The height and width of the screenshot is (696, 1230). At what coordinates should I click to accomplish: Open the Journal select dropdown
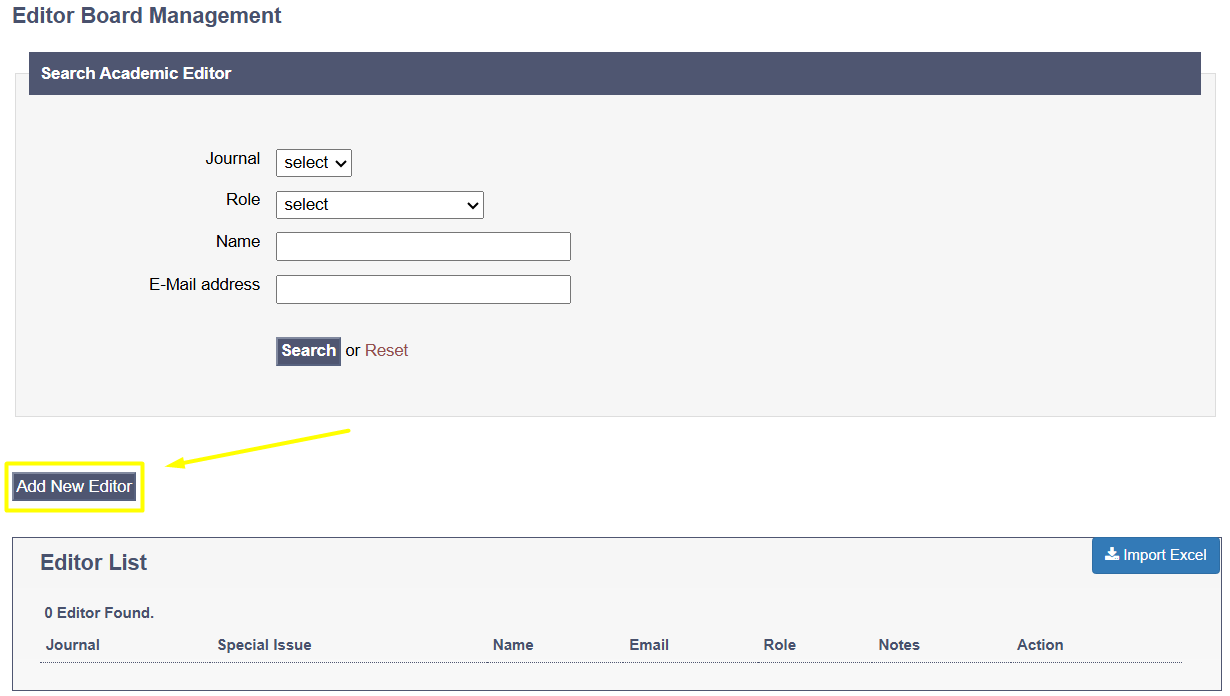click(313, 163)
